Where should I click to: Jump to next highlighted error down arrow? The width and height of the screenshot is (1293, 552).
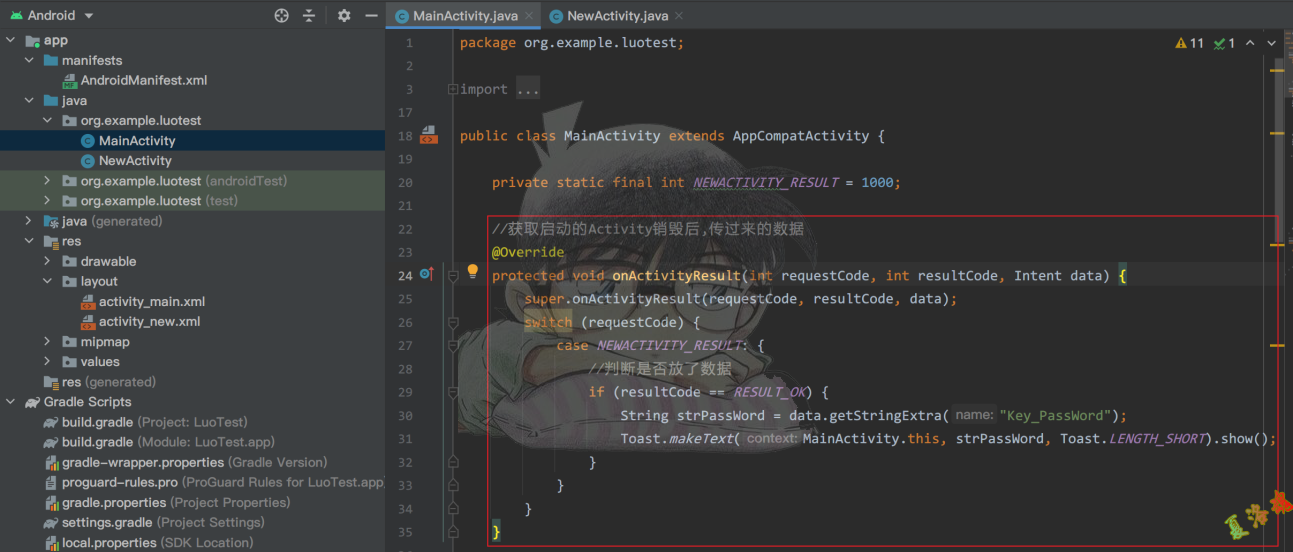pyautogui.click(x=1272, y=43)
